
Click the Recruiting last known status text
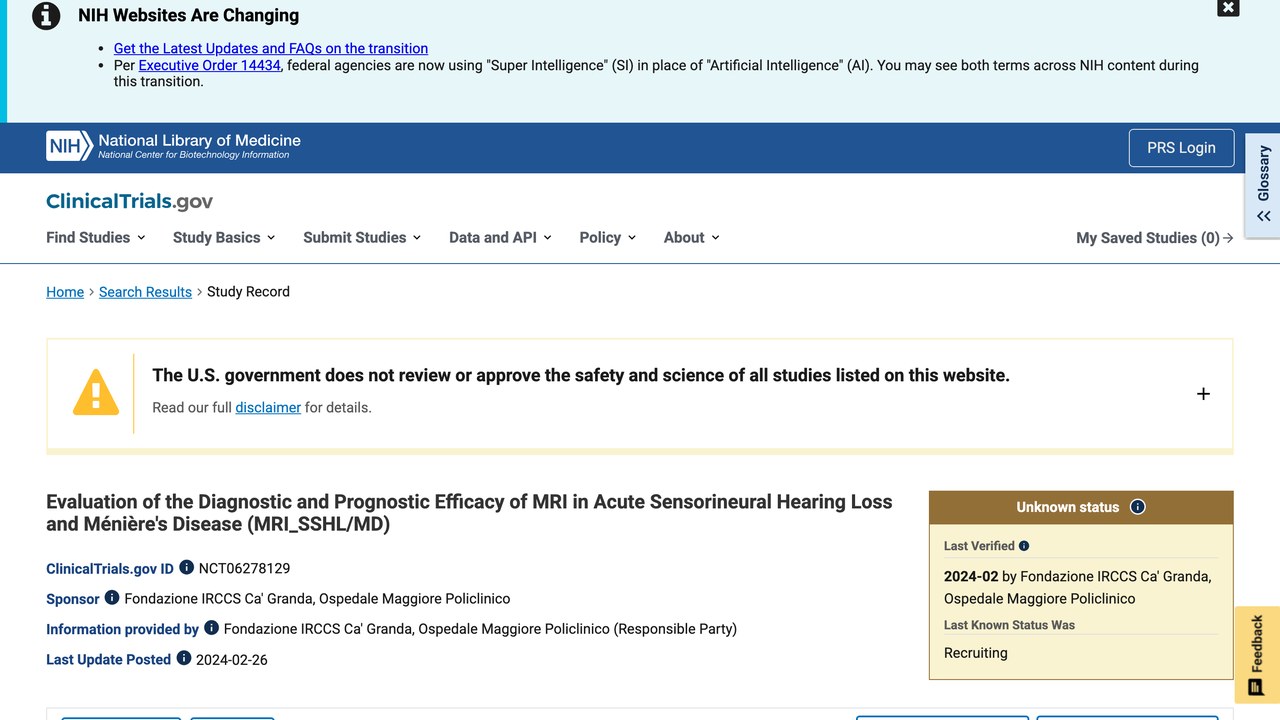(976, 653)
